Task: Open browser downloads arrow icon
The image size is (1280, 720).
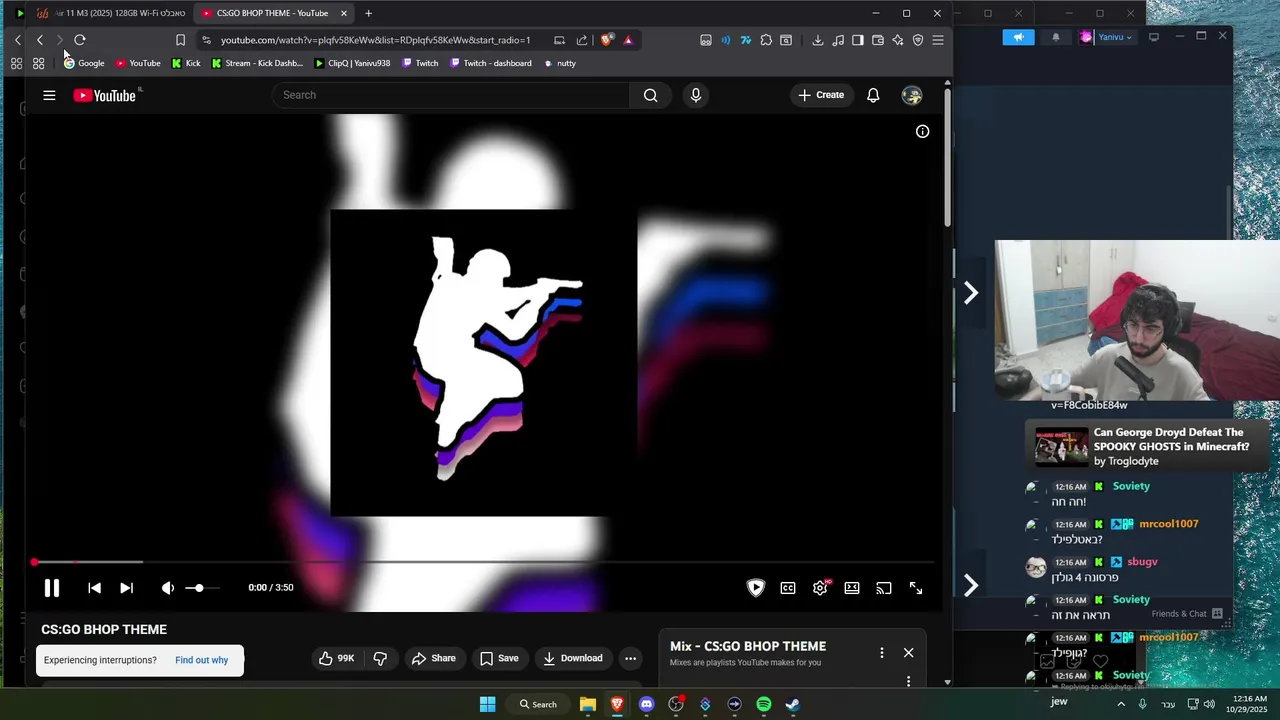Action: click(x=818, y=40)
